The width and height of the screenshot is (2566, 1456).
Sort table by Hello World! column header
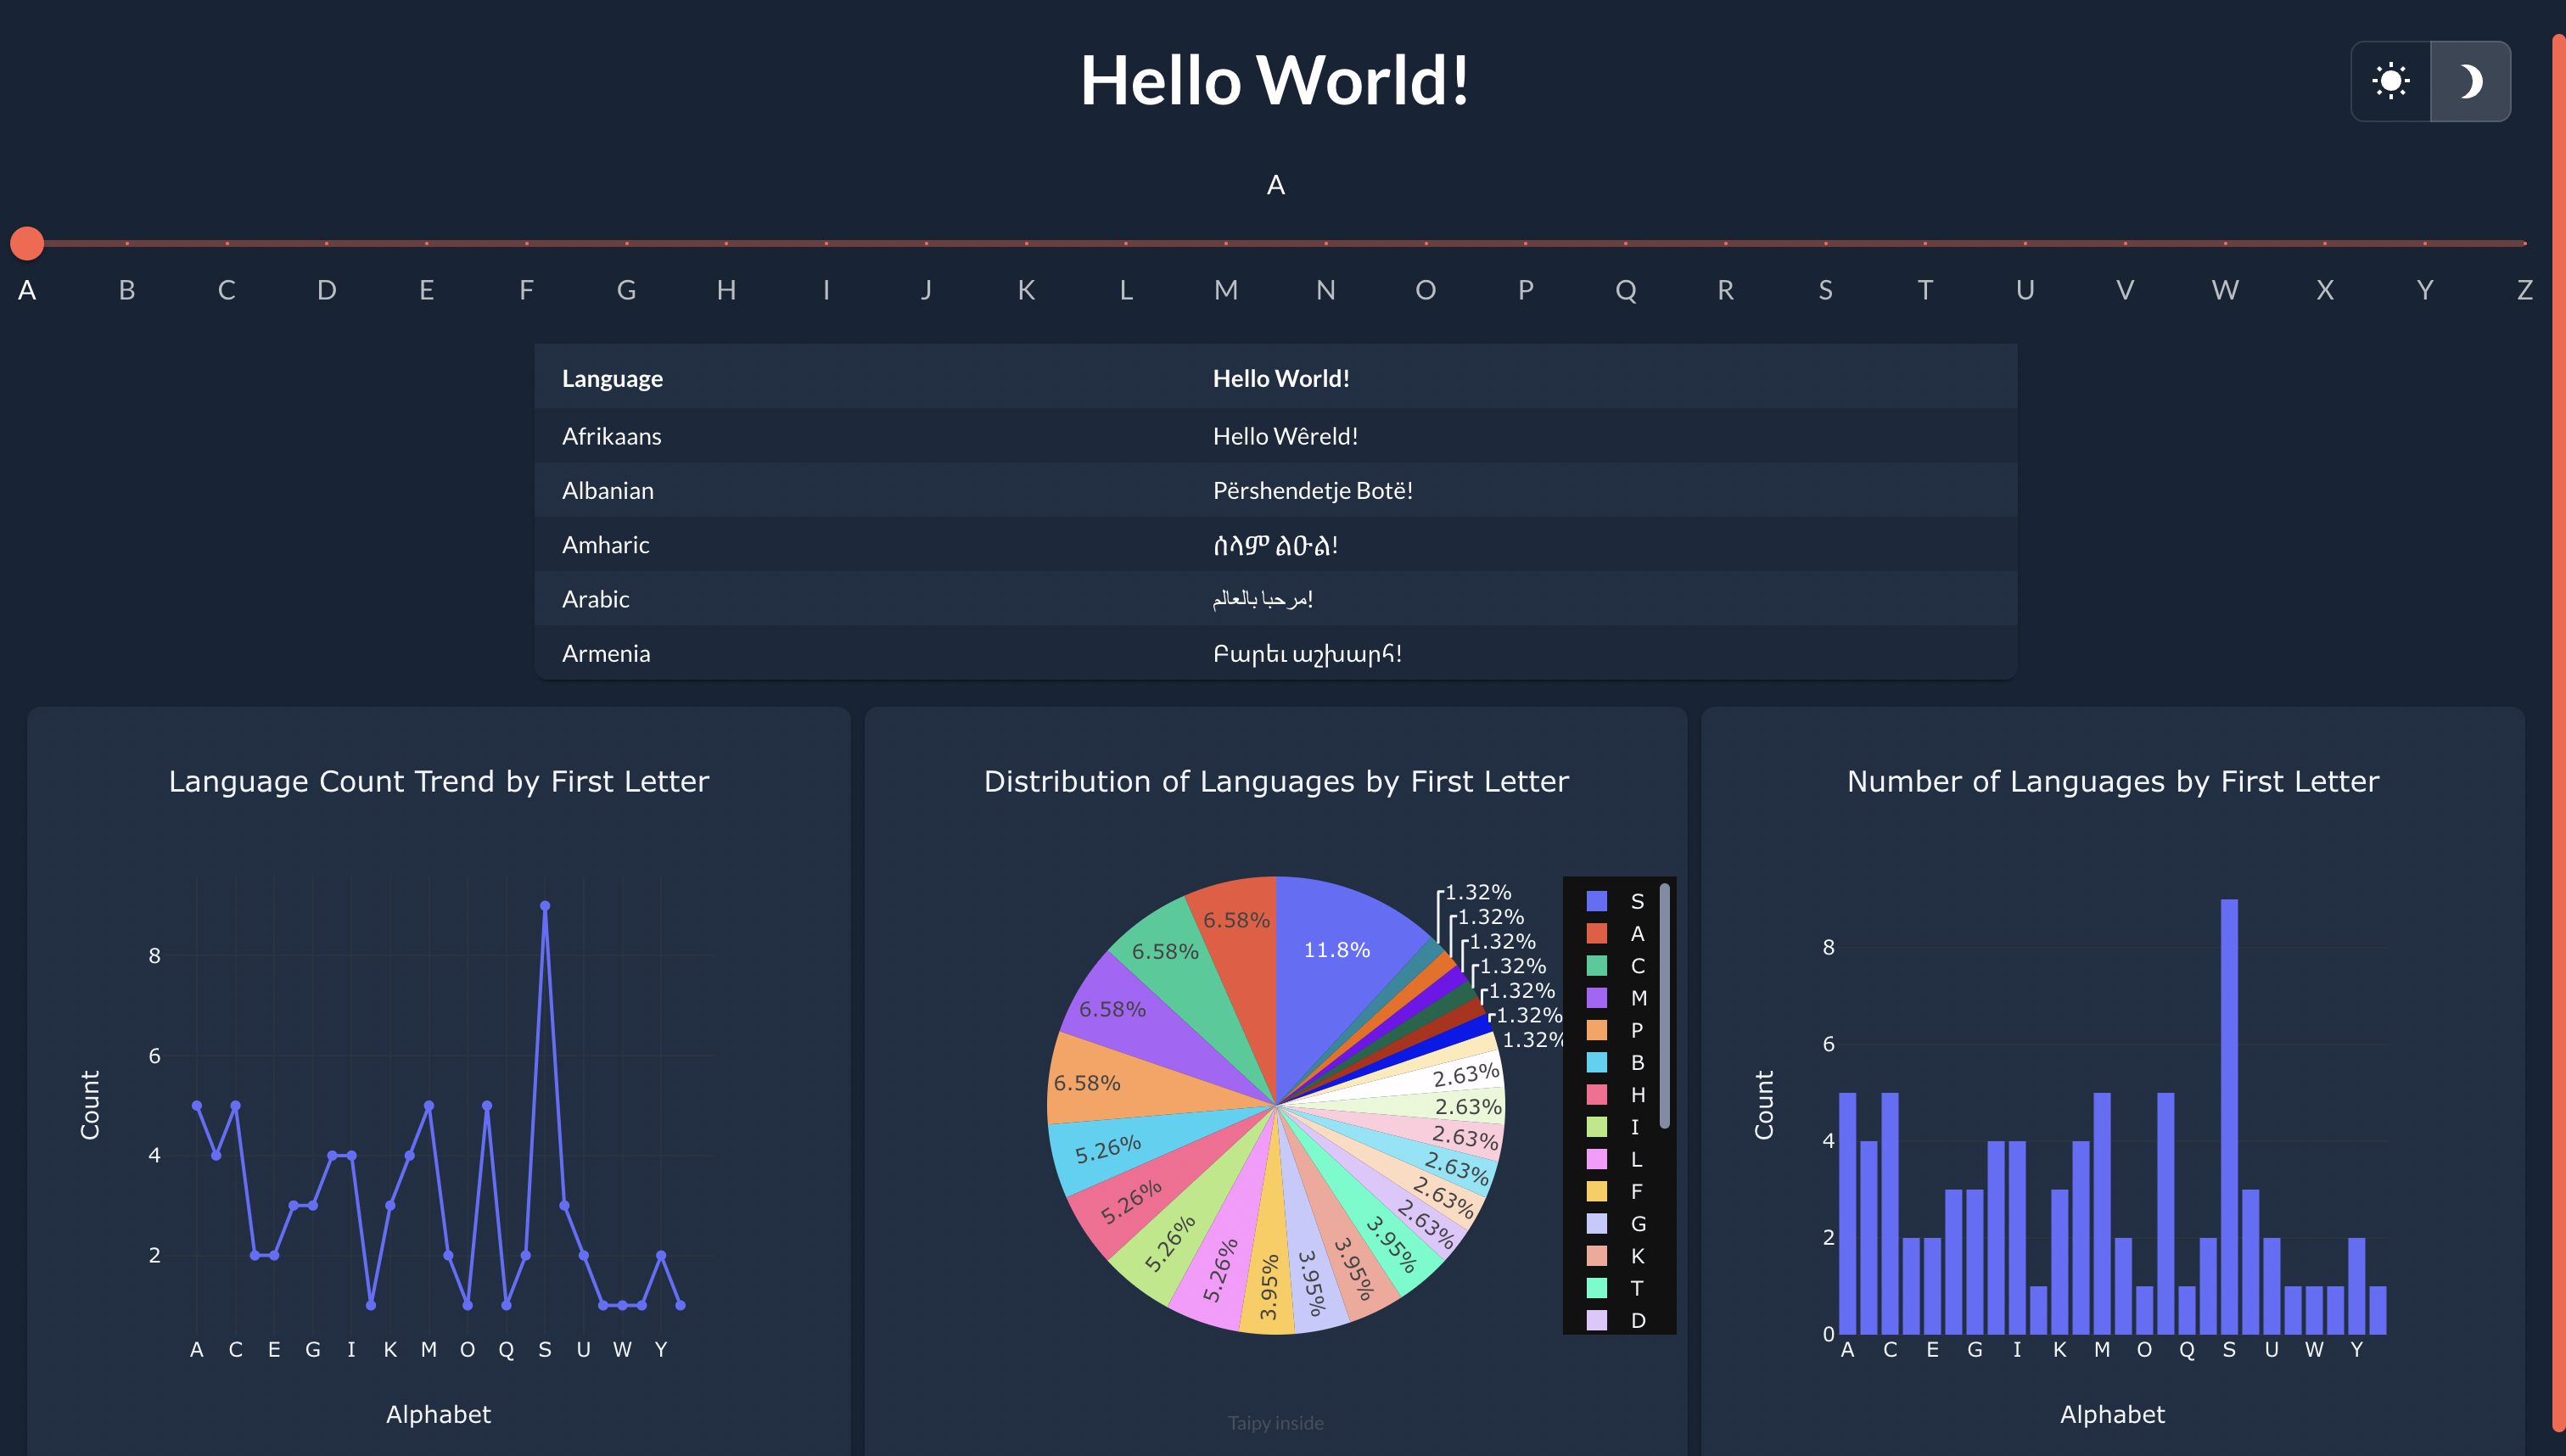point(1281,378)
